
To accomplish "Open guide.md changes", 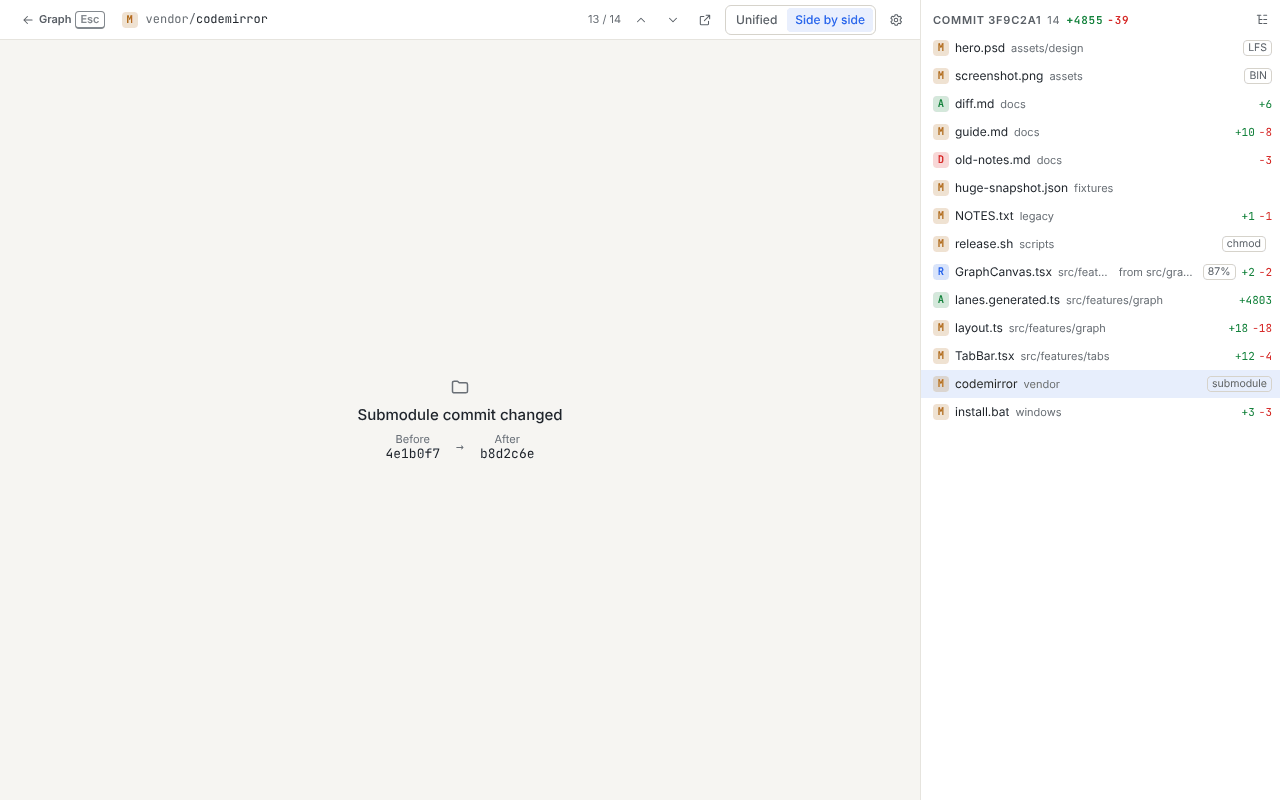I will click(1100, 132).
